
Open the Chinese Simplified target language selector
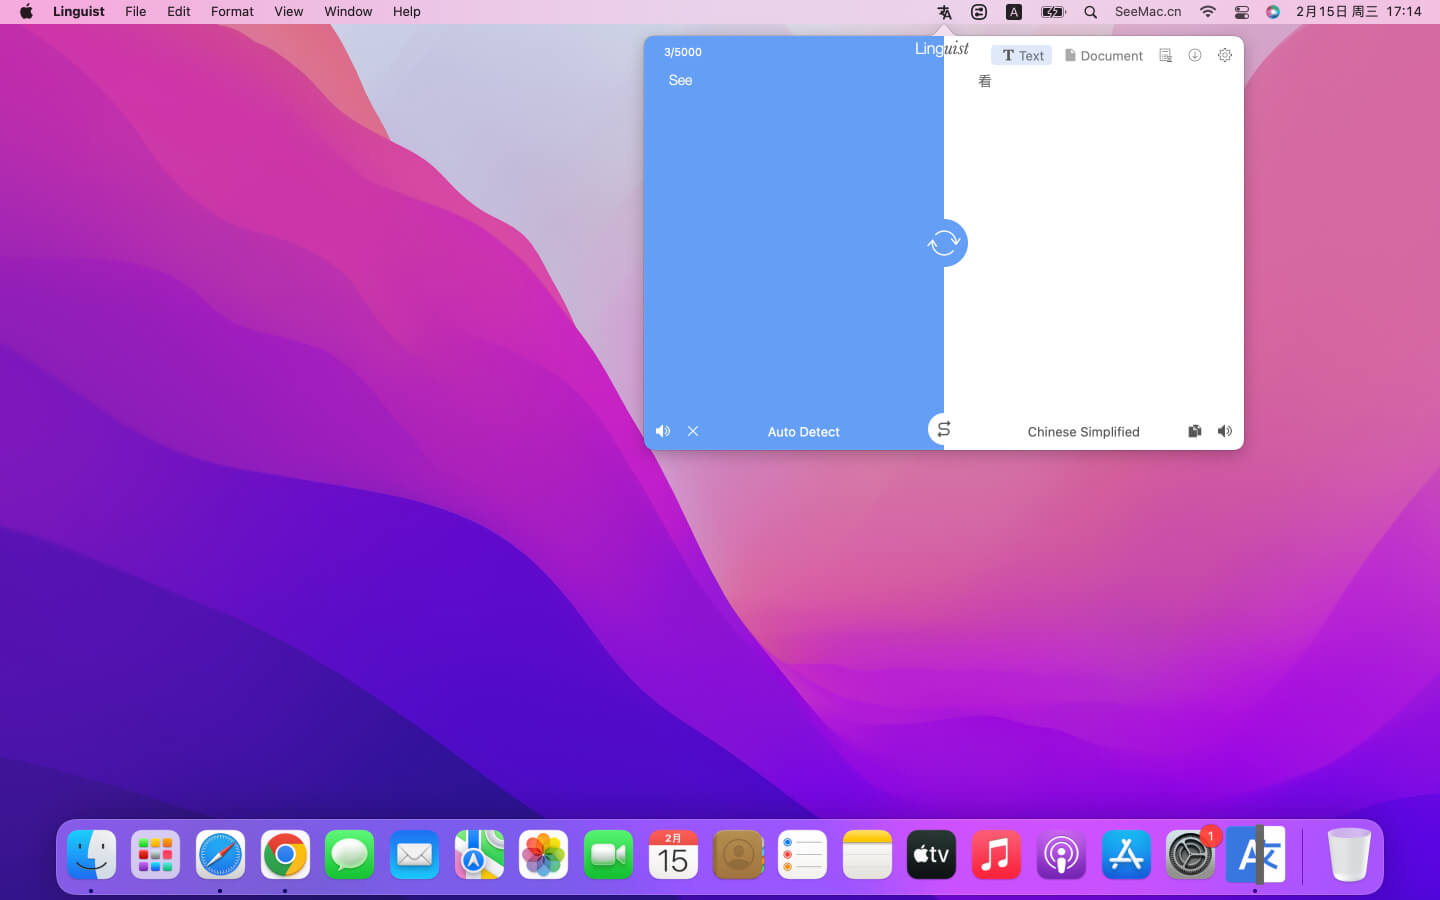(1083, 432)
